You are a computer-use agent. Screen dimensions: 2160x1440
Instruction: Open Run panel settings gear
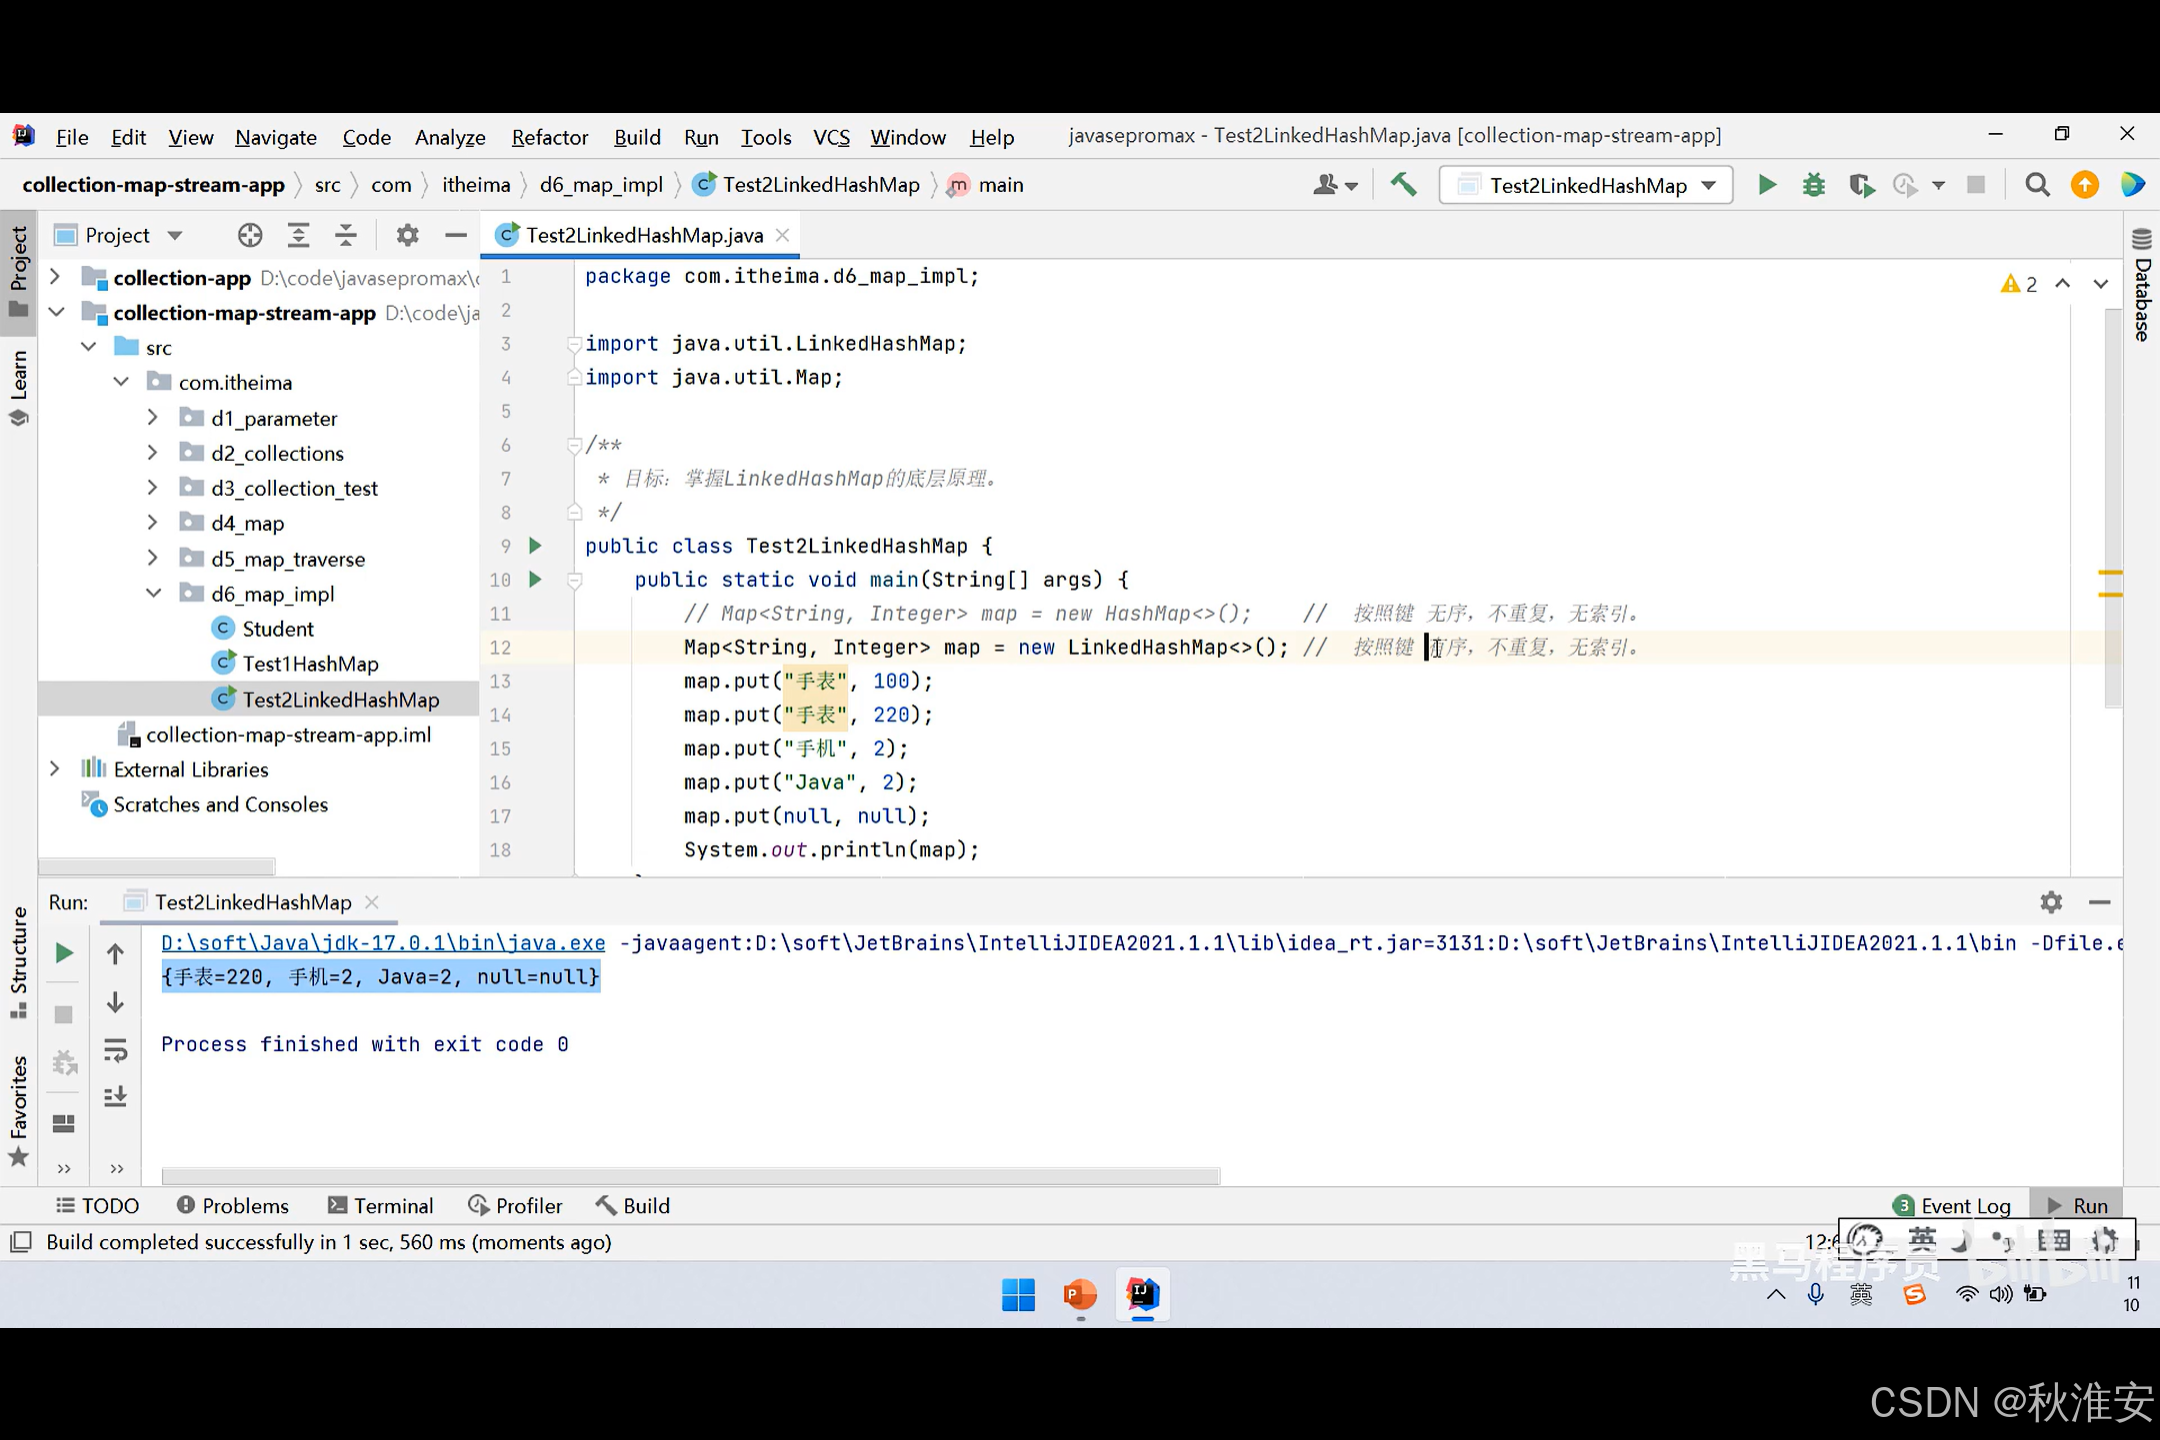2051,902
